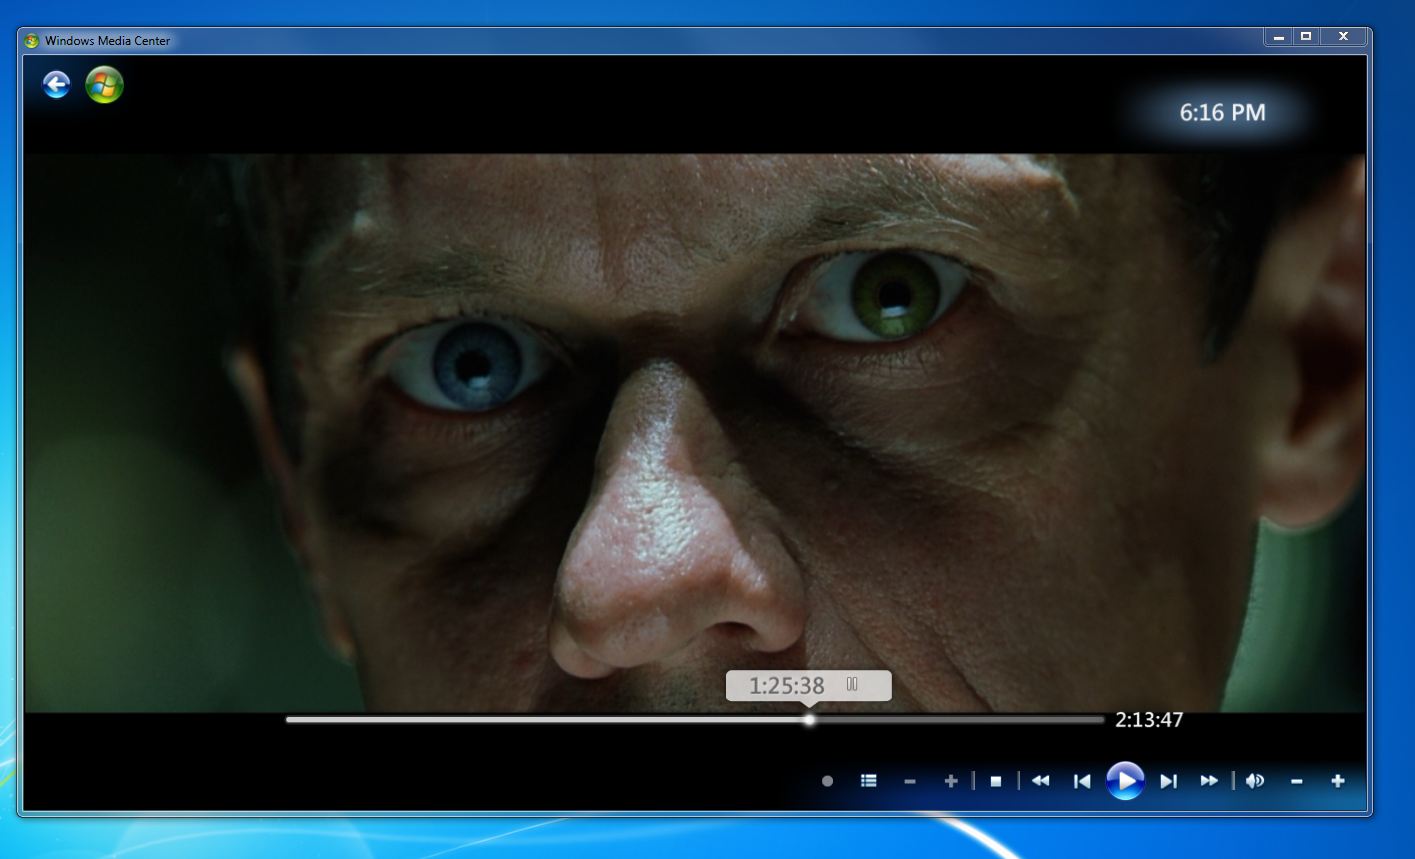
Task: Start recording with the record dot button
Action: [x=827, y=781]
